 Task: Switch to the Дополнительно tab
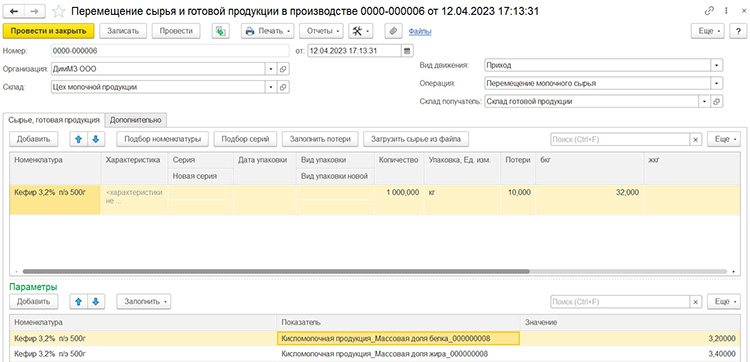(135, 120)
